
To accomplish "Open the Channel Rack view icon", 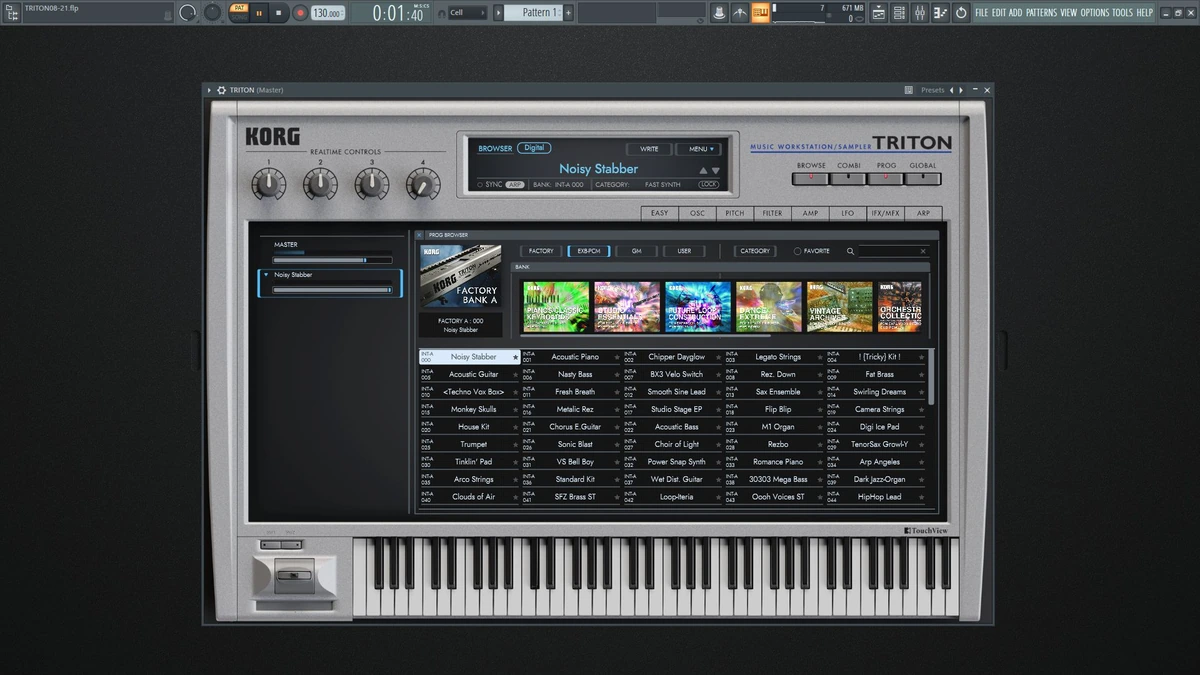I will click(x=899, y=13).
